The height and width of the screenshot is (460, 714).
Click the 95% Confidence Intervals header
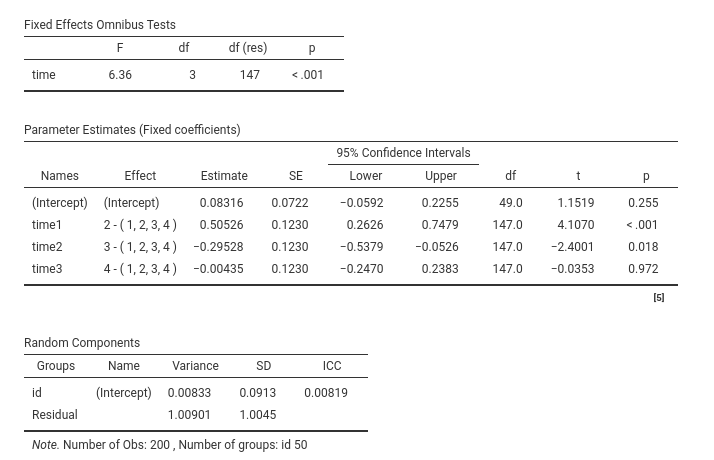coord(403,153)
